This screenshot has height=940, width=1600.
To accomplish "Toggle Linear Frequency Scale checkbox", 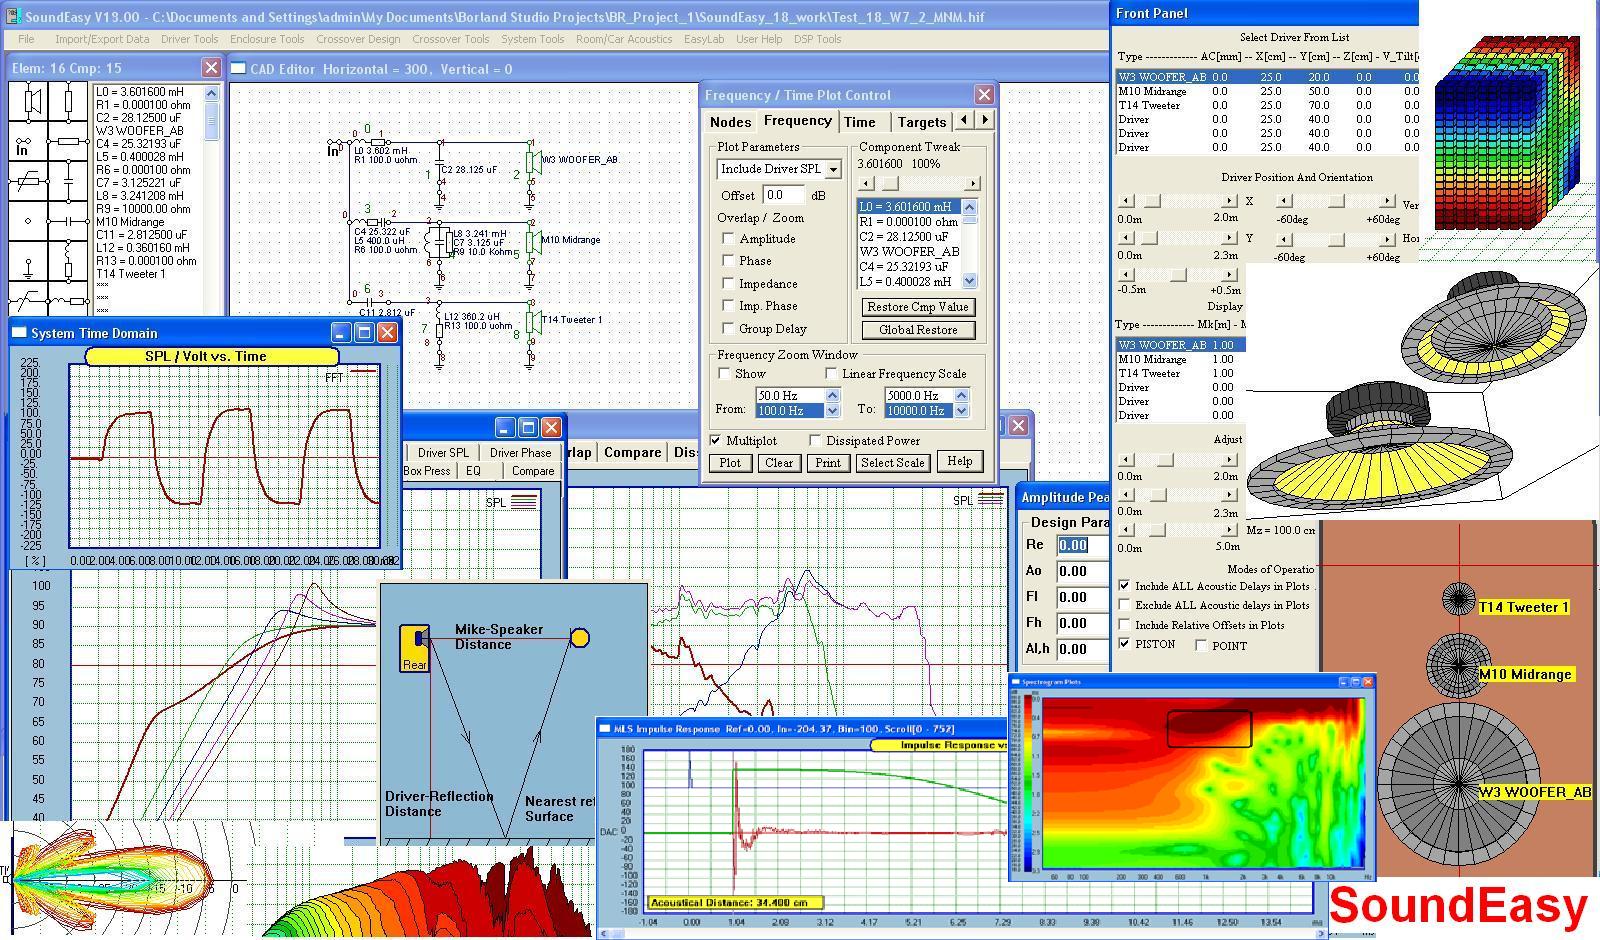I will (831, 373).
